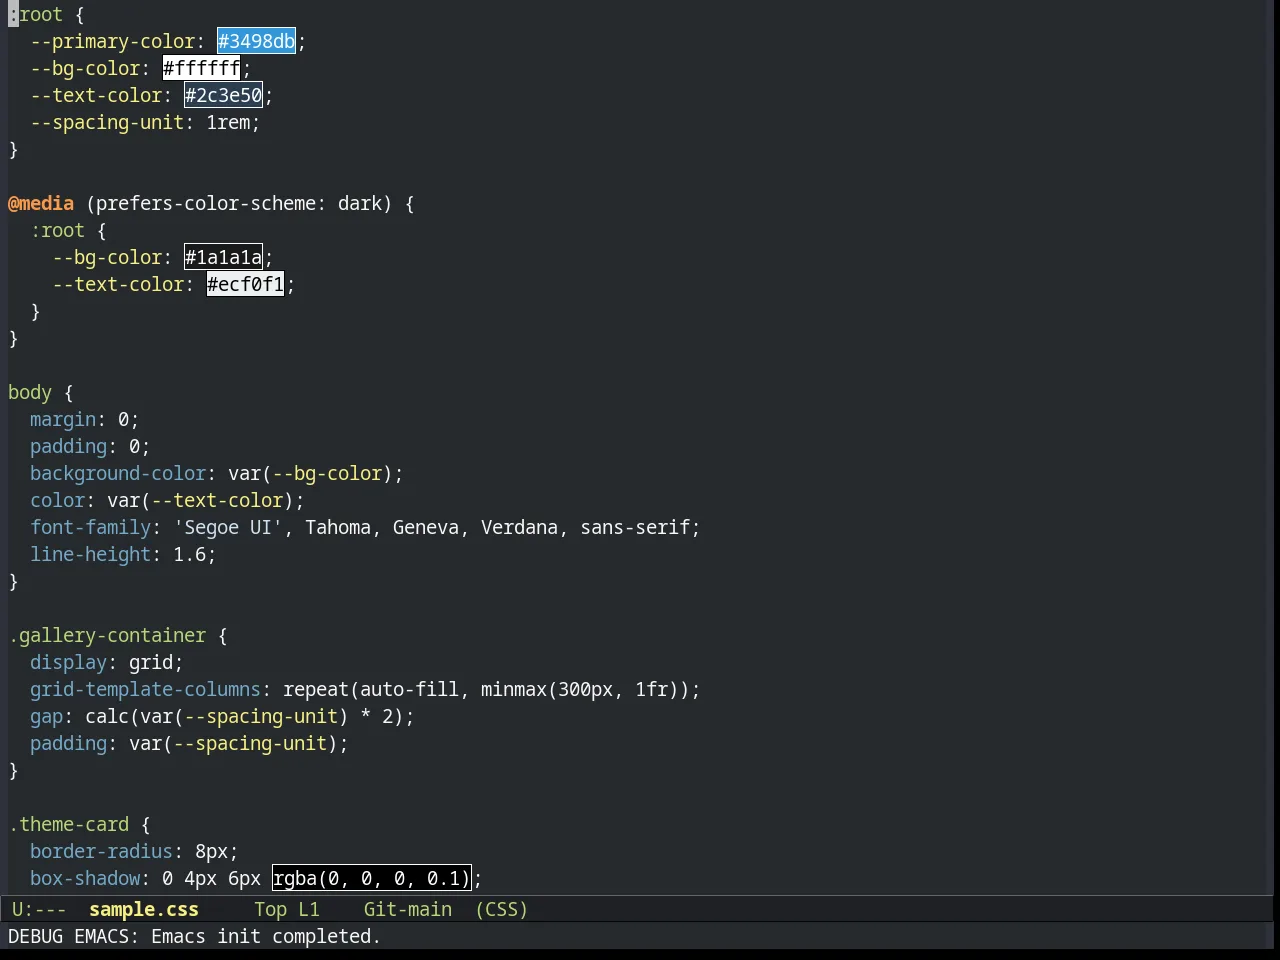The height and width of the screenshot is (960, 1280).
Task: Click the body selector
Action: coord(30,392)
